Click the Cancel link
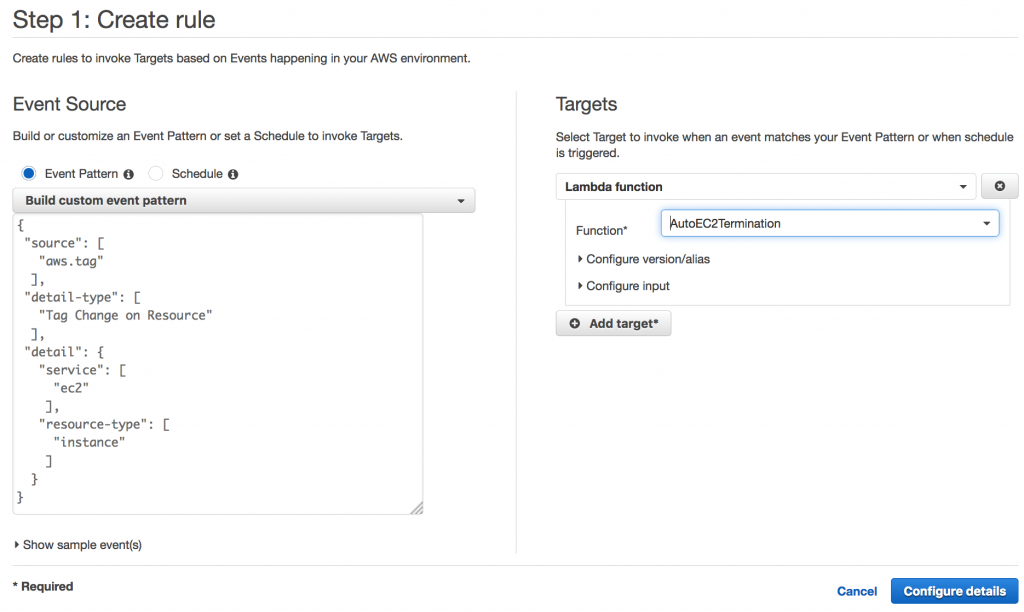1024x612 pixels. (857, 591)
